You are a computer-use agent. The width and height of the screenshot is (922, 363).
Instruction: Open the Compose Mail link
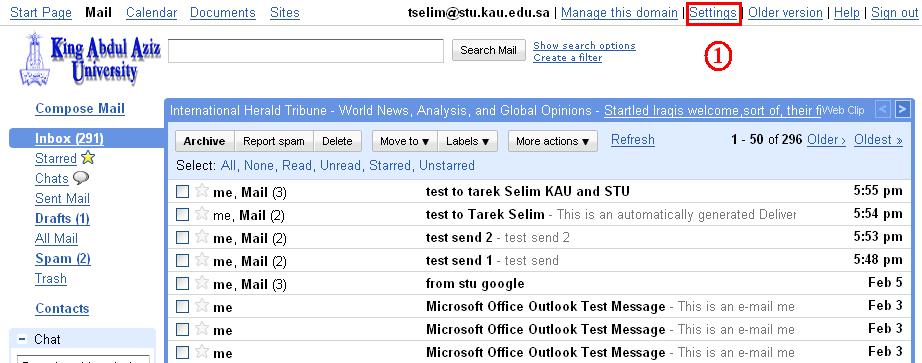click(80, 108)
